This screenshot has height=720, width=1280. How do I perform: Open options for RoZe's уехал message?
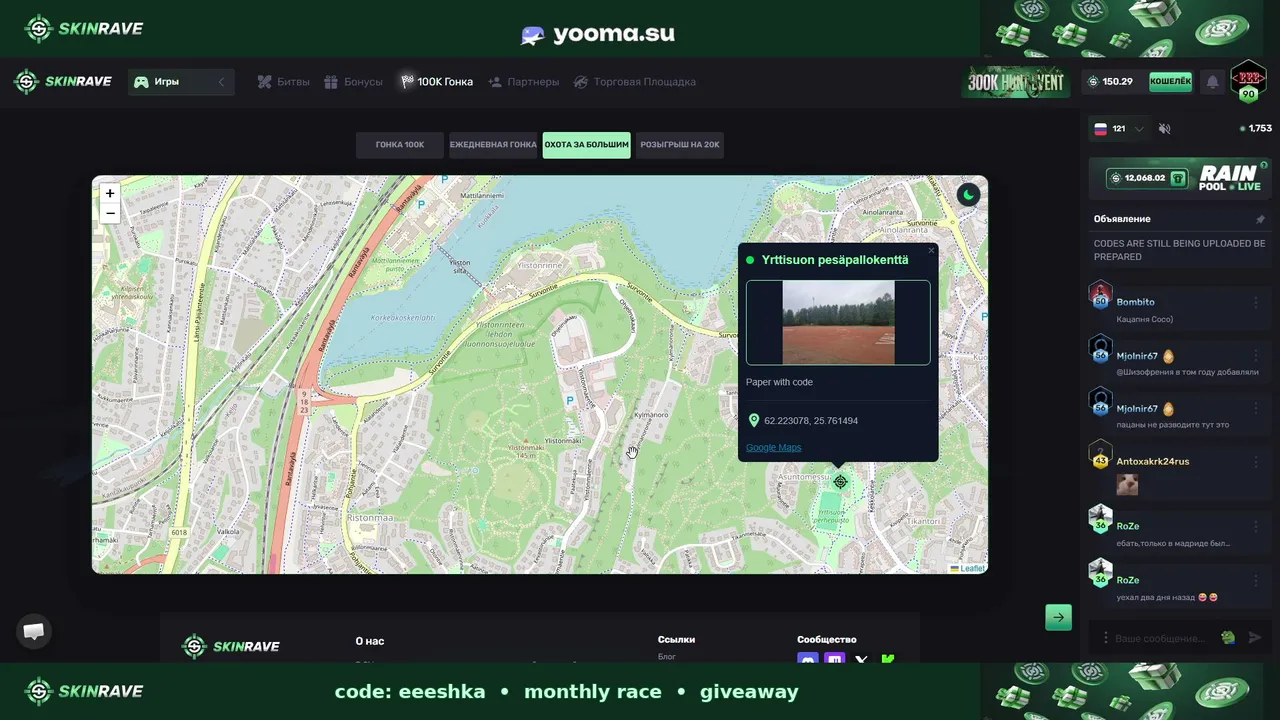point(1256,580)
